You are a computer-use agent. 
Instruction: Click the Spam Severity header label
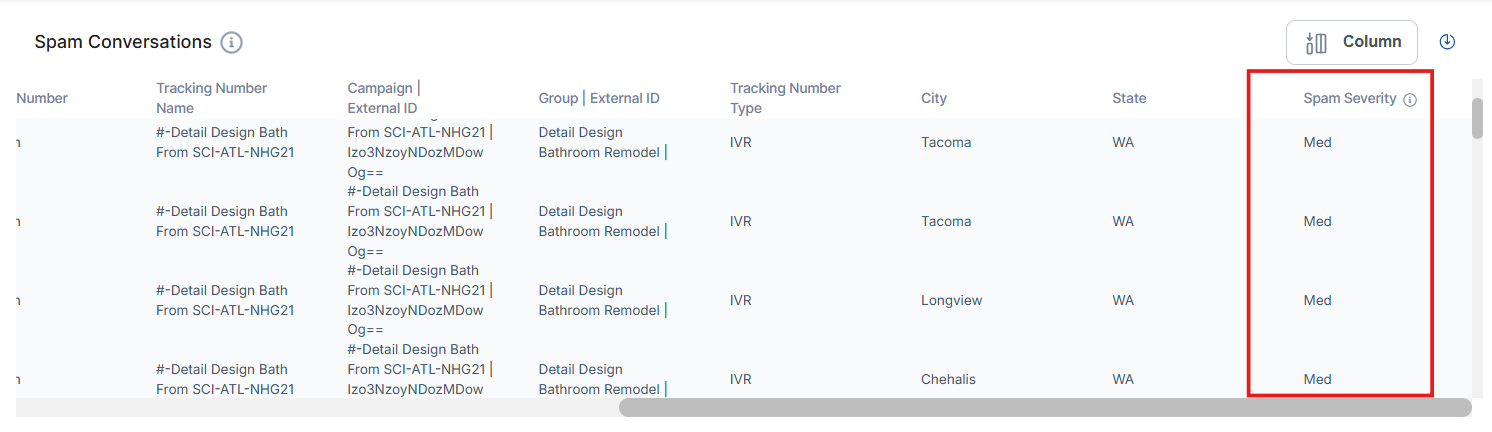click(1349, 98)
